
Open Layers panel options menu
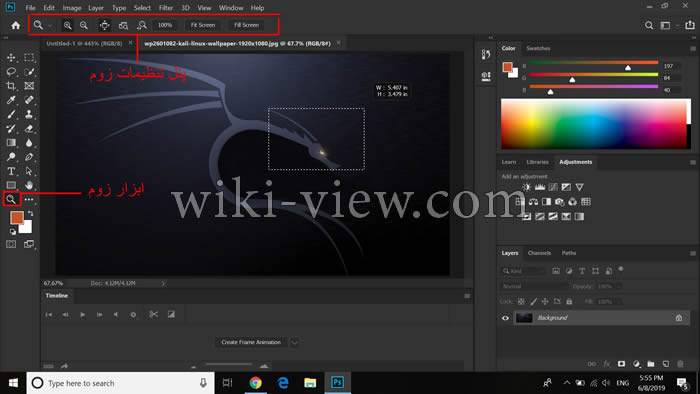pos(692,253)
